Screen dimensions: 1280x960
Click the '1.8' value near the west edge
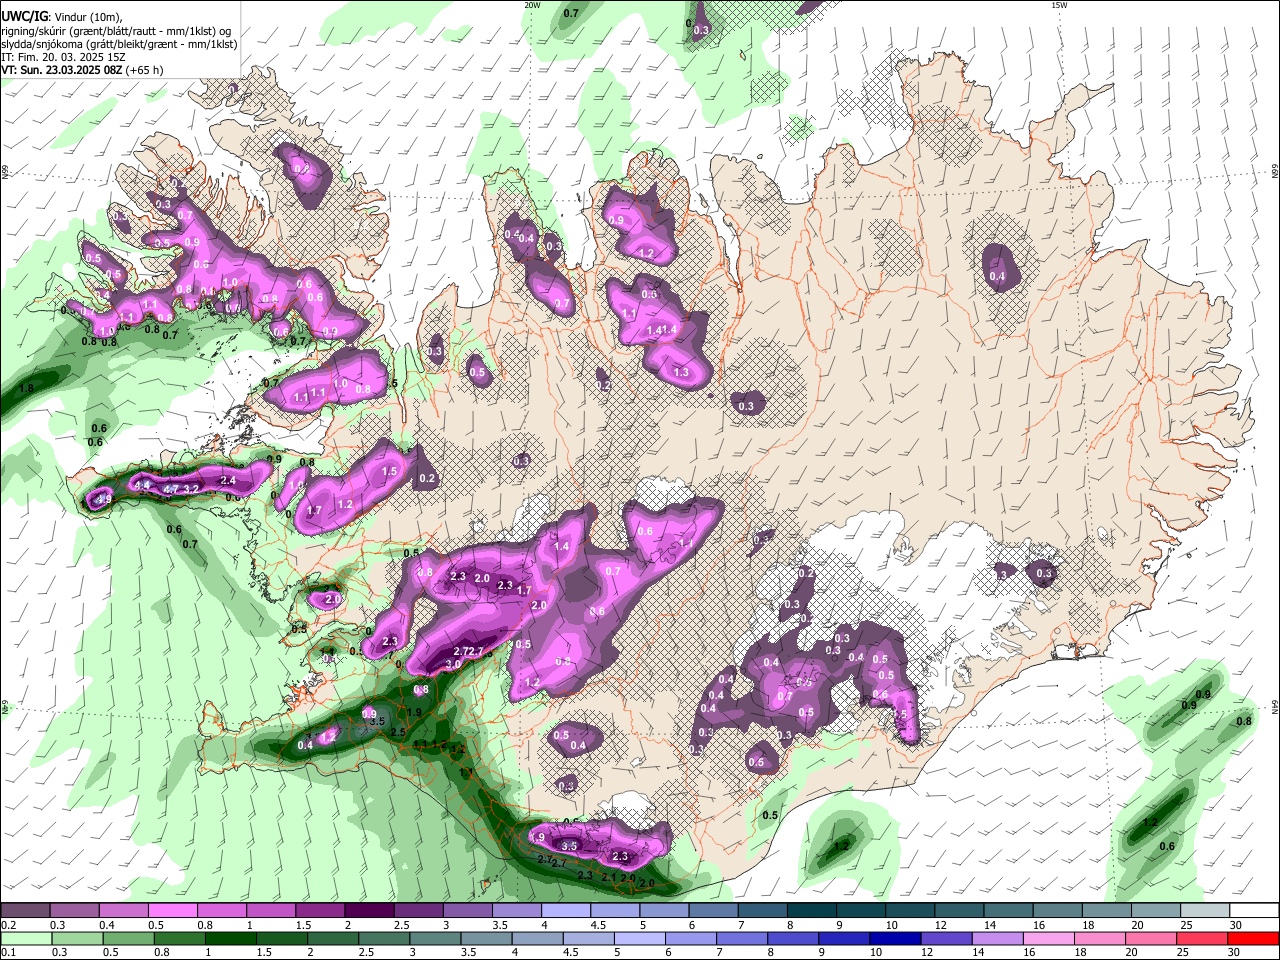click(27, 388)
